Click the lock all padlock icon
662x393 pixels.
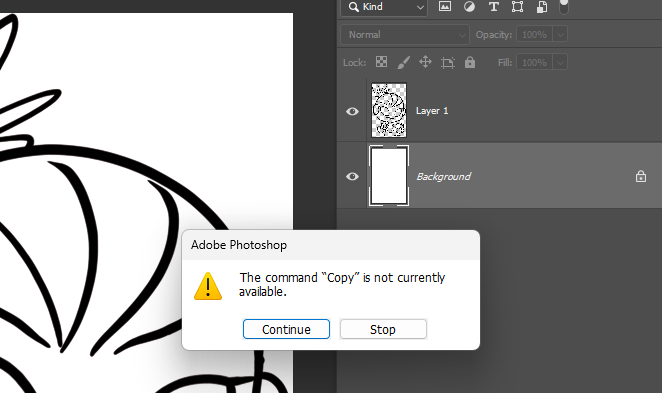tap(470, 62)
